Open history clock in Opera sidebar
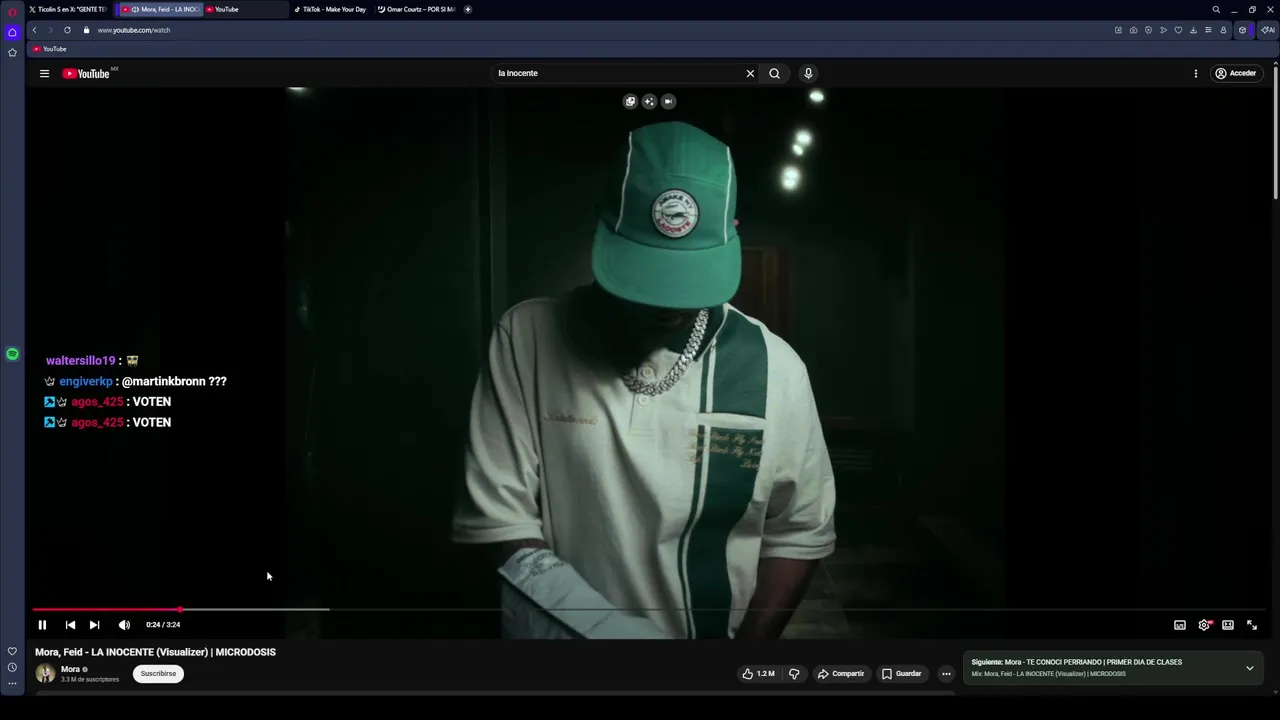 12,667
